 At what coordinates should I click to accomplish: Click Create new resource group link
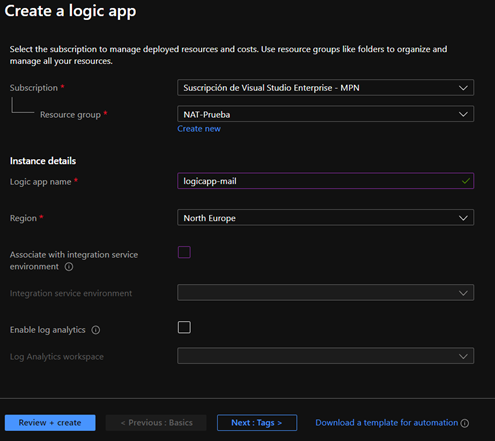[199, 129]
